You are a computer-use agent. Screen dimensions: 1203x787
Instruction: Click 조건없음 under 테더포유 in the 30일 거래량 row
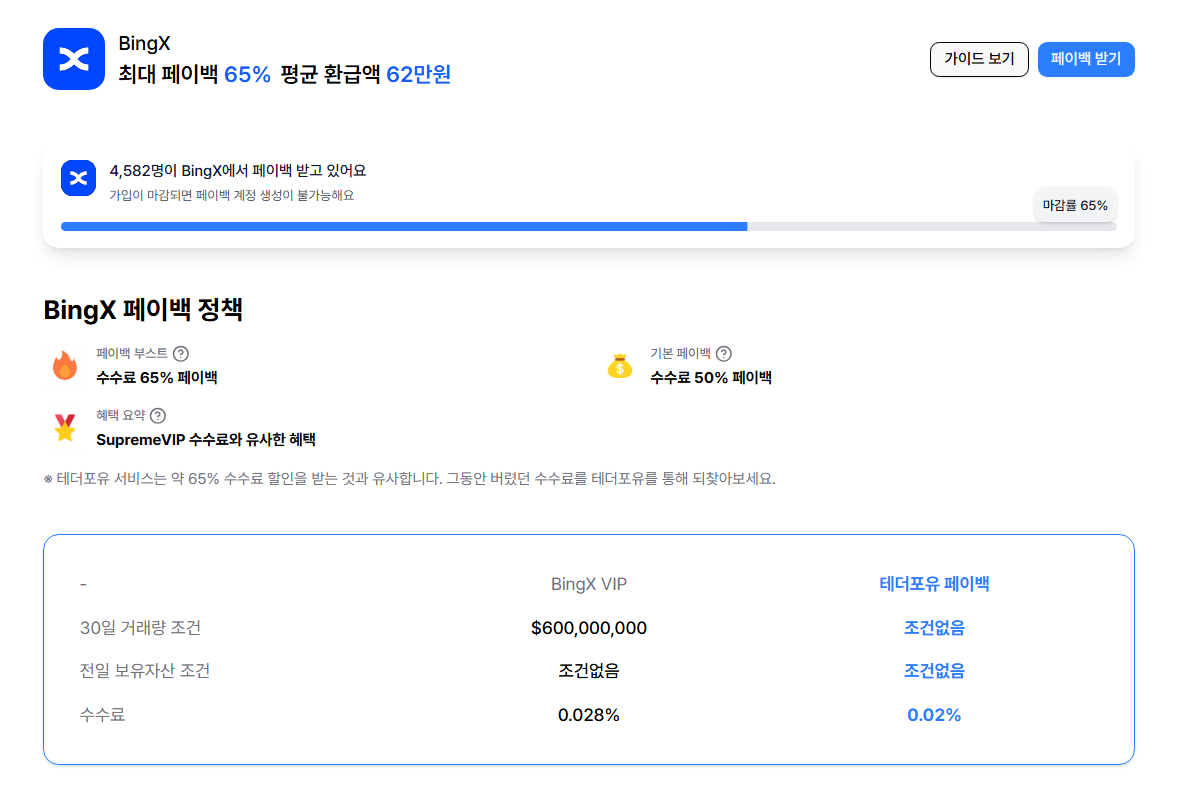pyautogui.click(x=934, y=628)
